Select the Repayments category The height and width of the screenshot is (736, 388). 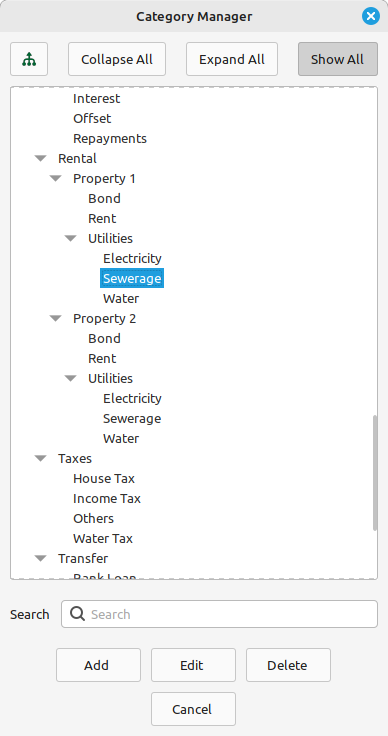(110, 138)
